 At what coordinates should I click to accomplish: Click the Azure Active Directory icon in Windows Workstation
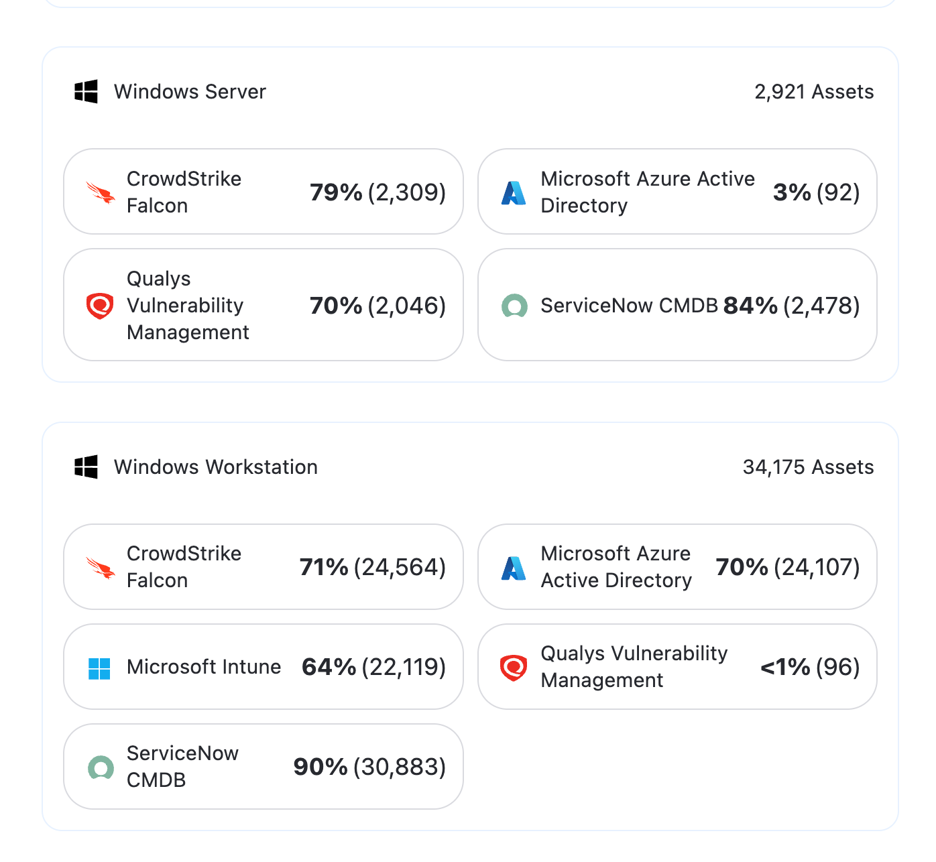click(x=513, y=567)
